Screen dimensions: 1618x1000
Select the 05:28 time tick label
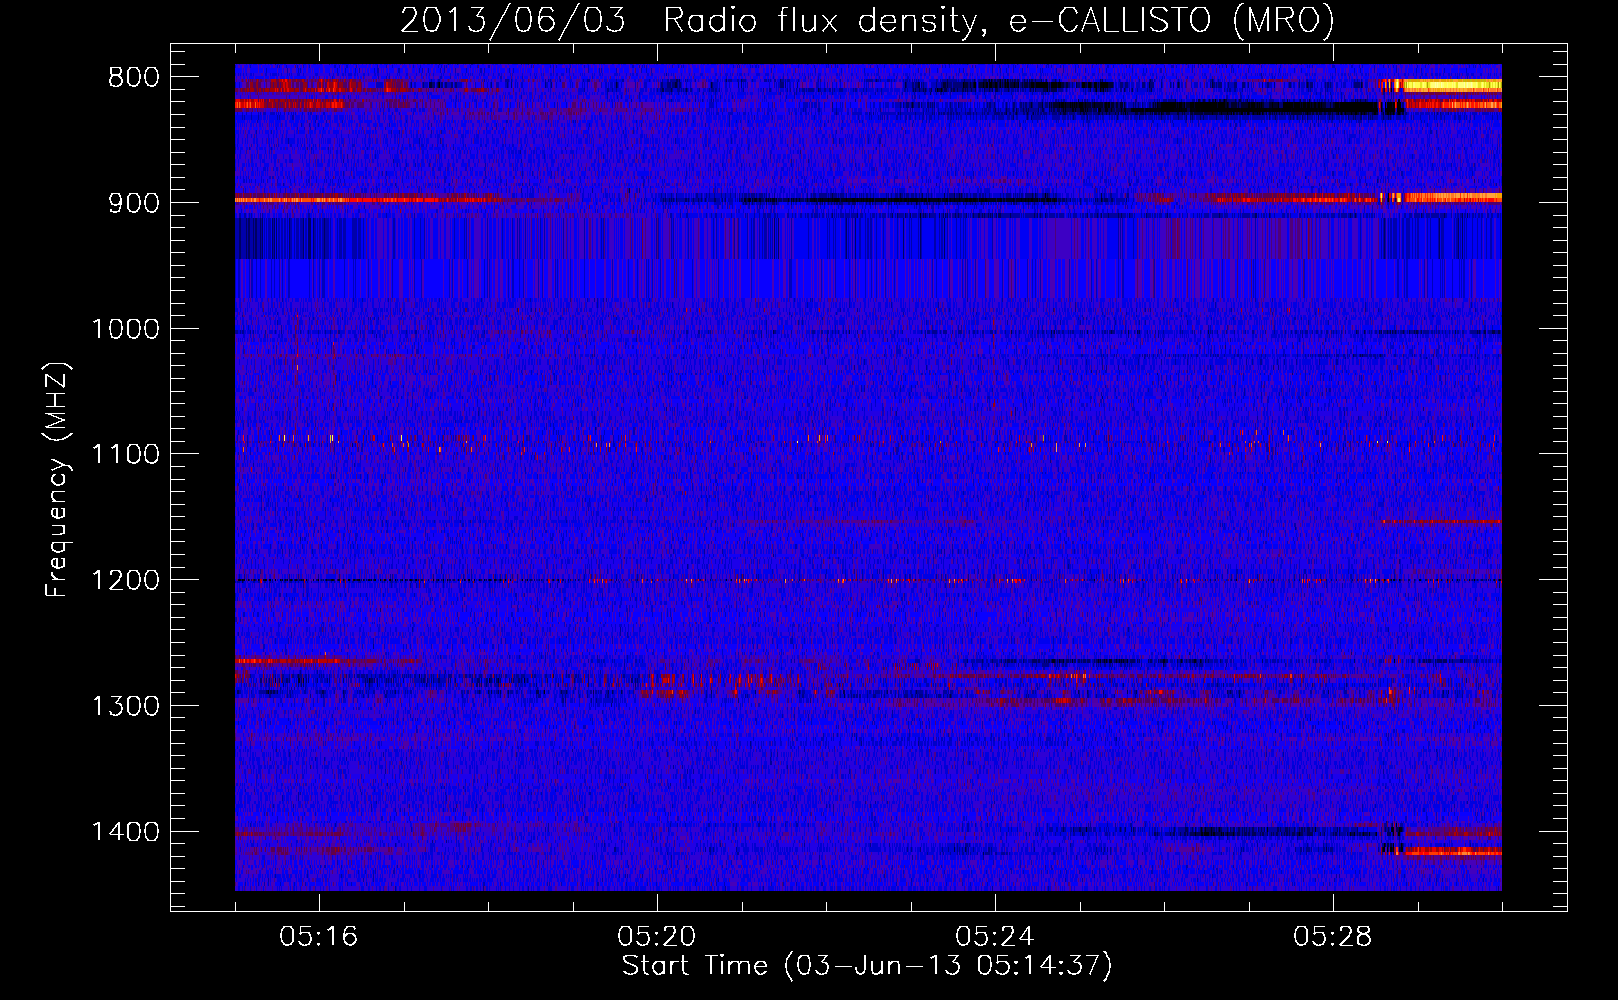point(1333,937)
